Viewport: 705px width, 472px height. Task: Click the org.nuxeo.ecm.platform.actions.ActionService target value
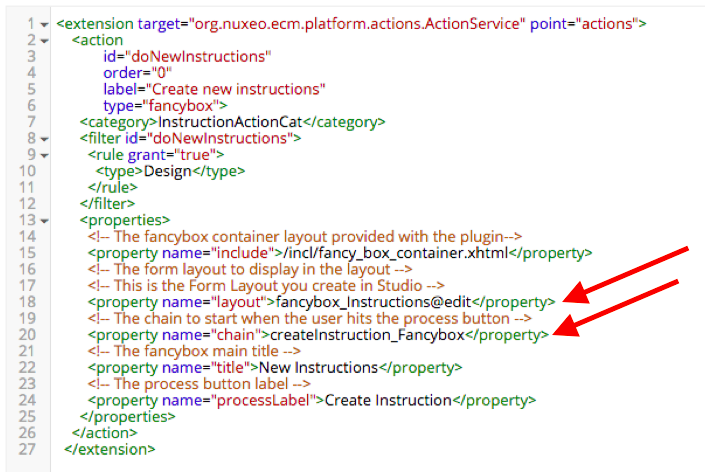[357, 24]
